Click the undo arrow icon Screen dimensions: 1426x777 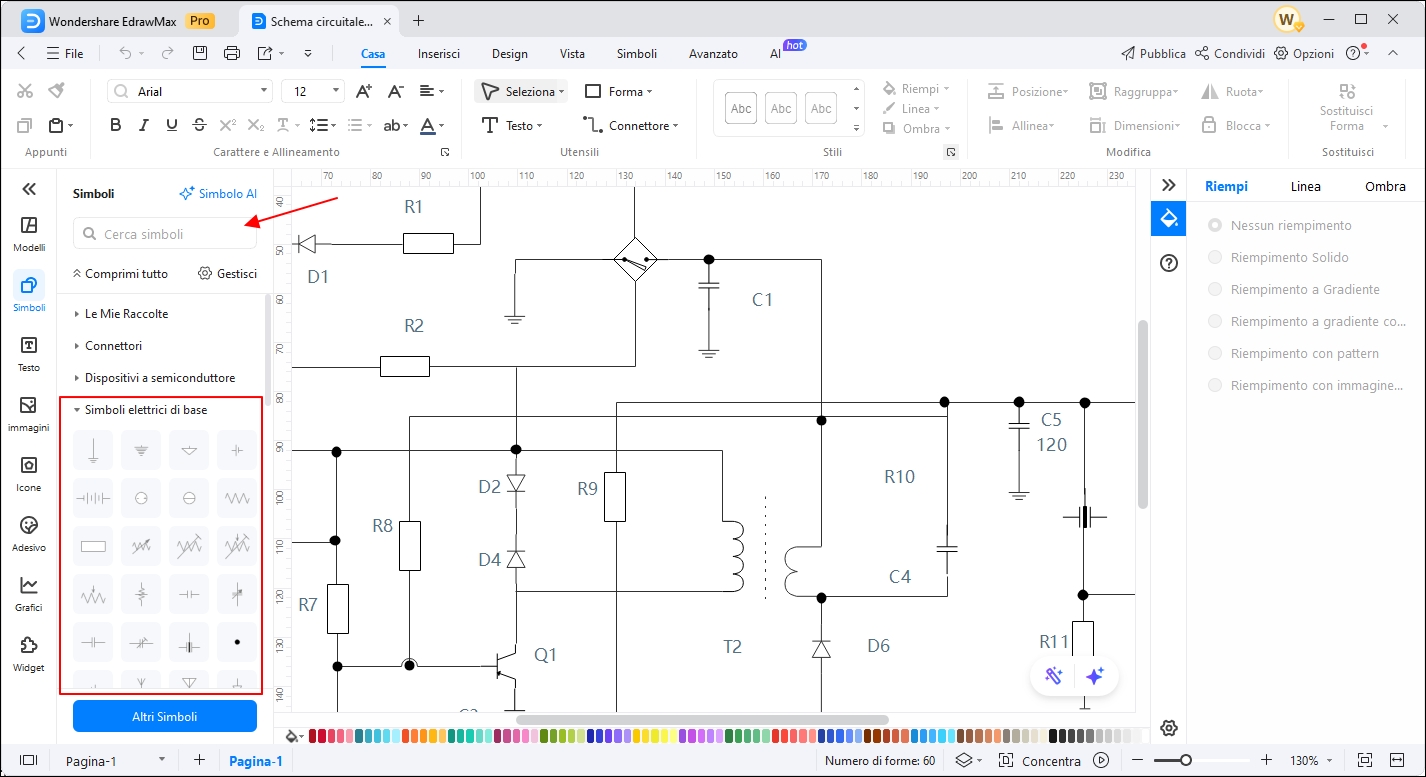[125, 53]
